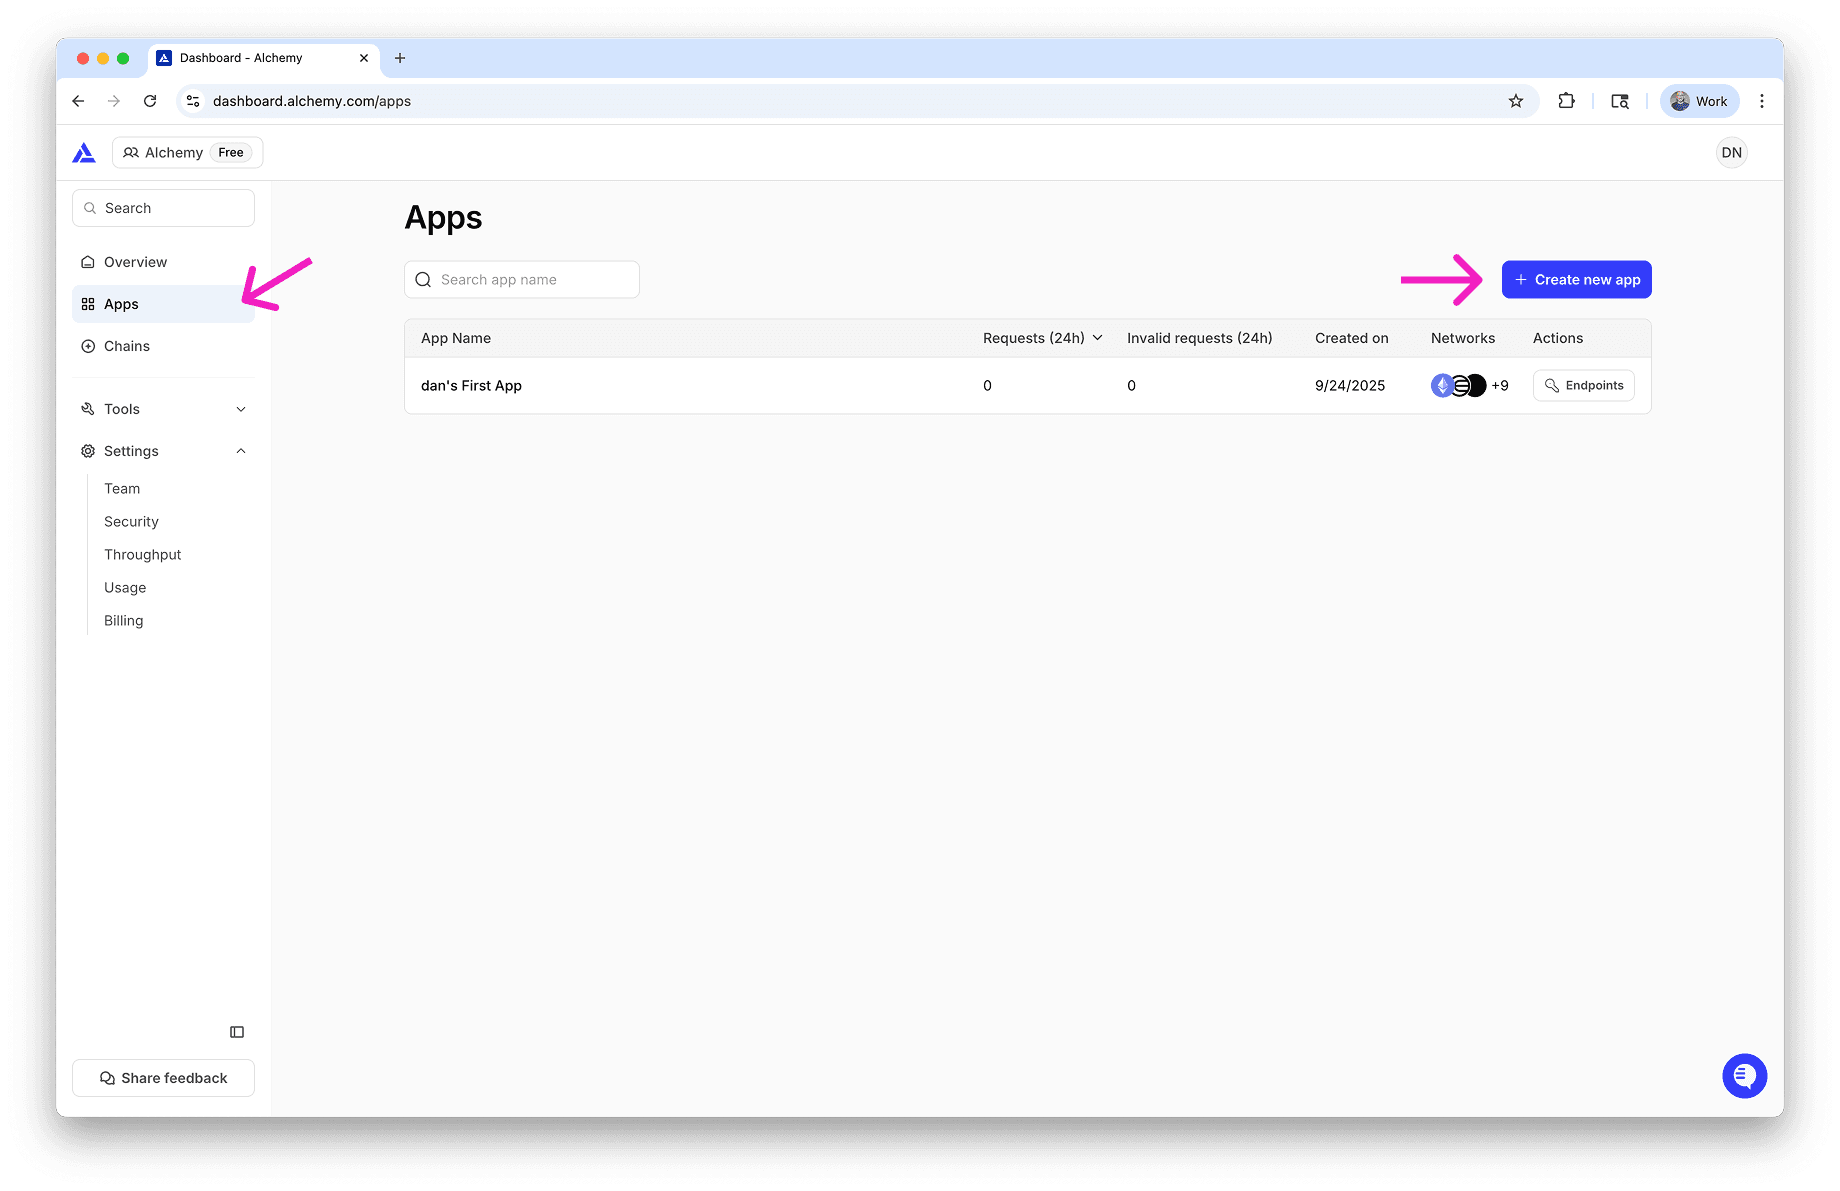Click the Endpoints key icon for dan's First App
This screenshot has width=1840, height=1191.
pyautogui.click(x=1551, y=385)
